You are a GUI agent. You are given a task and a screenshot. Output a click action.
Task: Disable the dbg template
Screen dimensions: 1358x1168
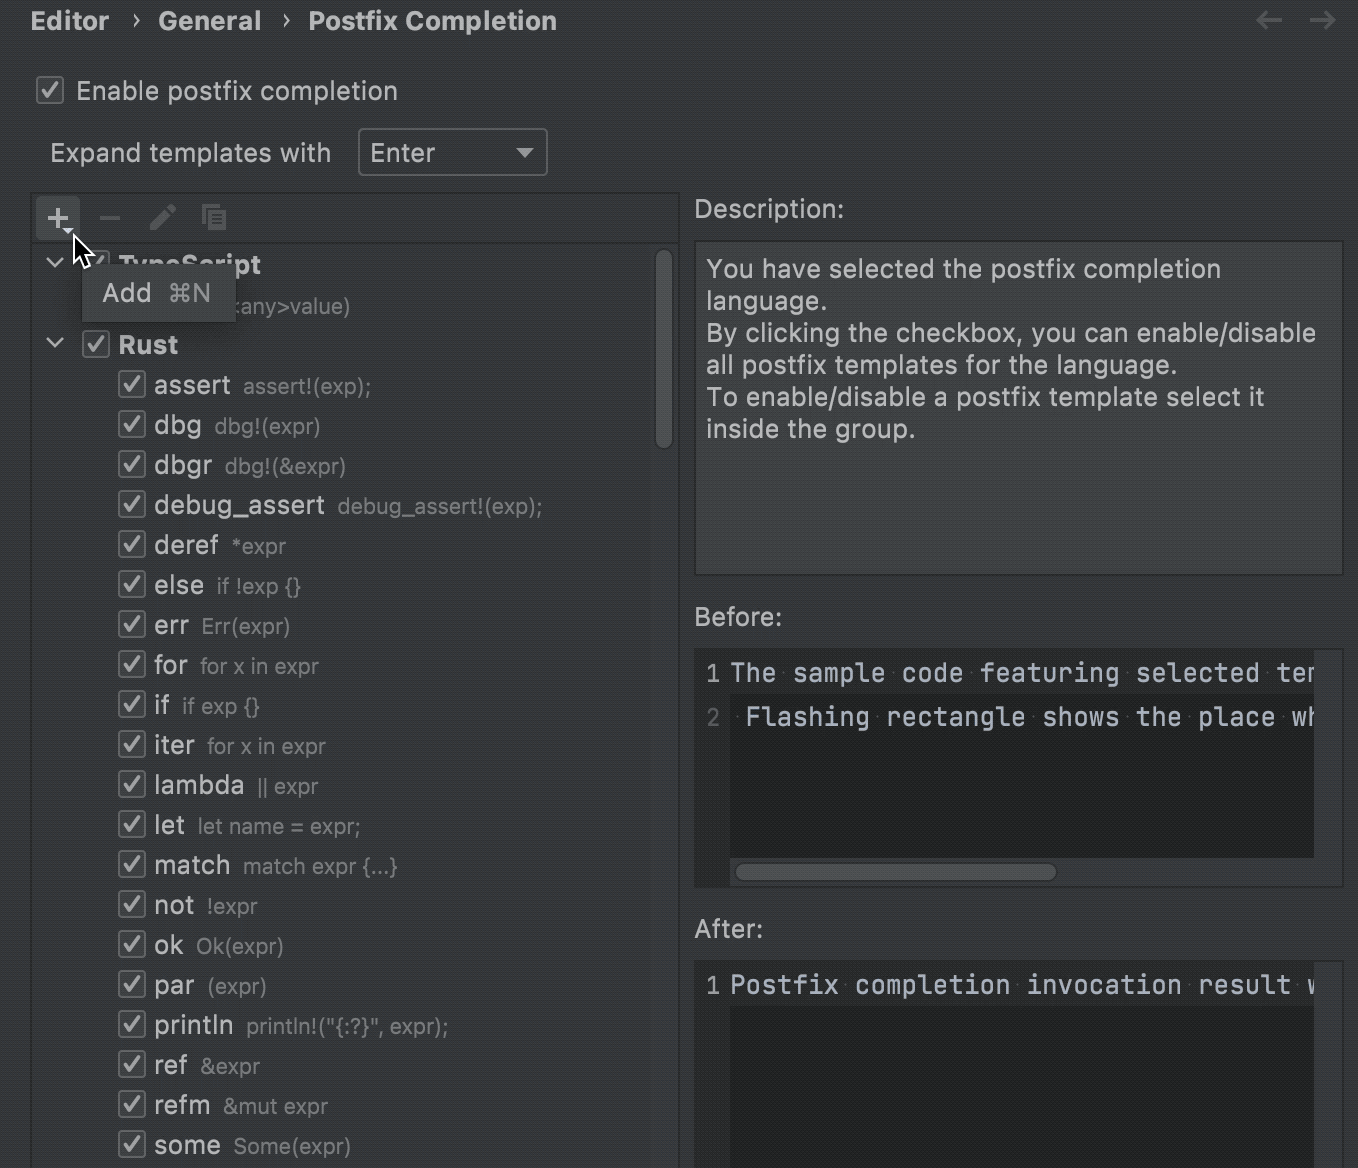(131, 424)
